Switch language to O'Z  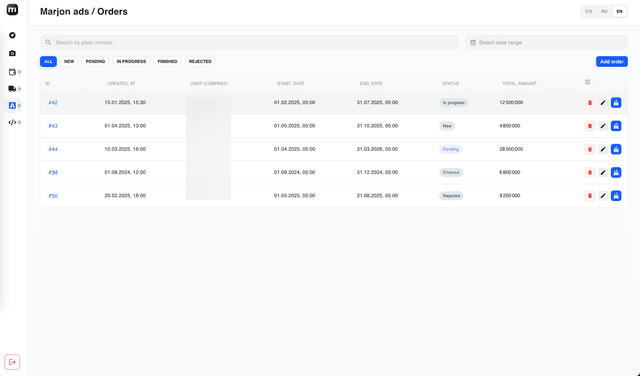pos(589,11)
